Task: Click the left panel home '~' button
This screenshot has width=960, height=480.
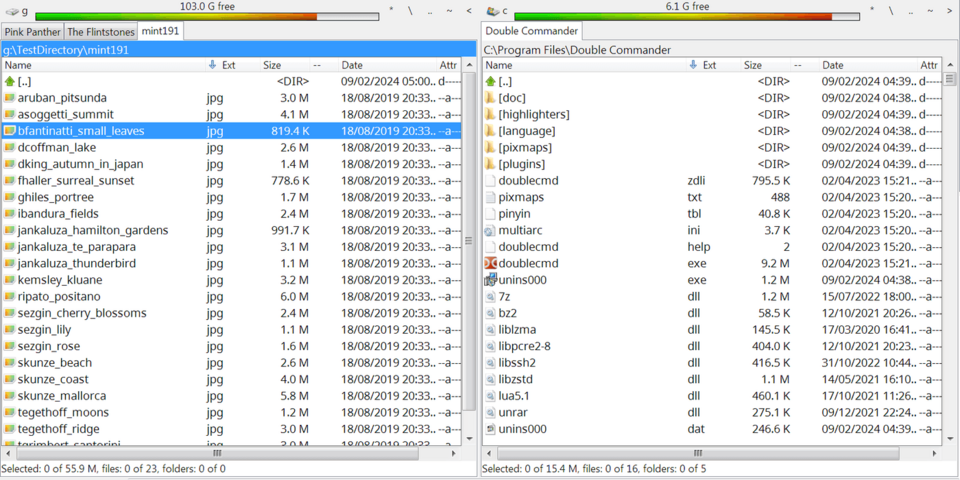Action: click(x=450, y=11)
